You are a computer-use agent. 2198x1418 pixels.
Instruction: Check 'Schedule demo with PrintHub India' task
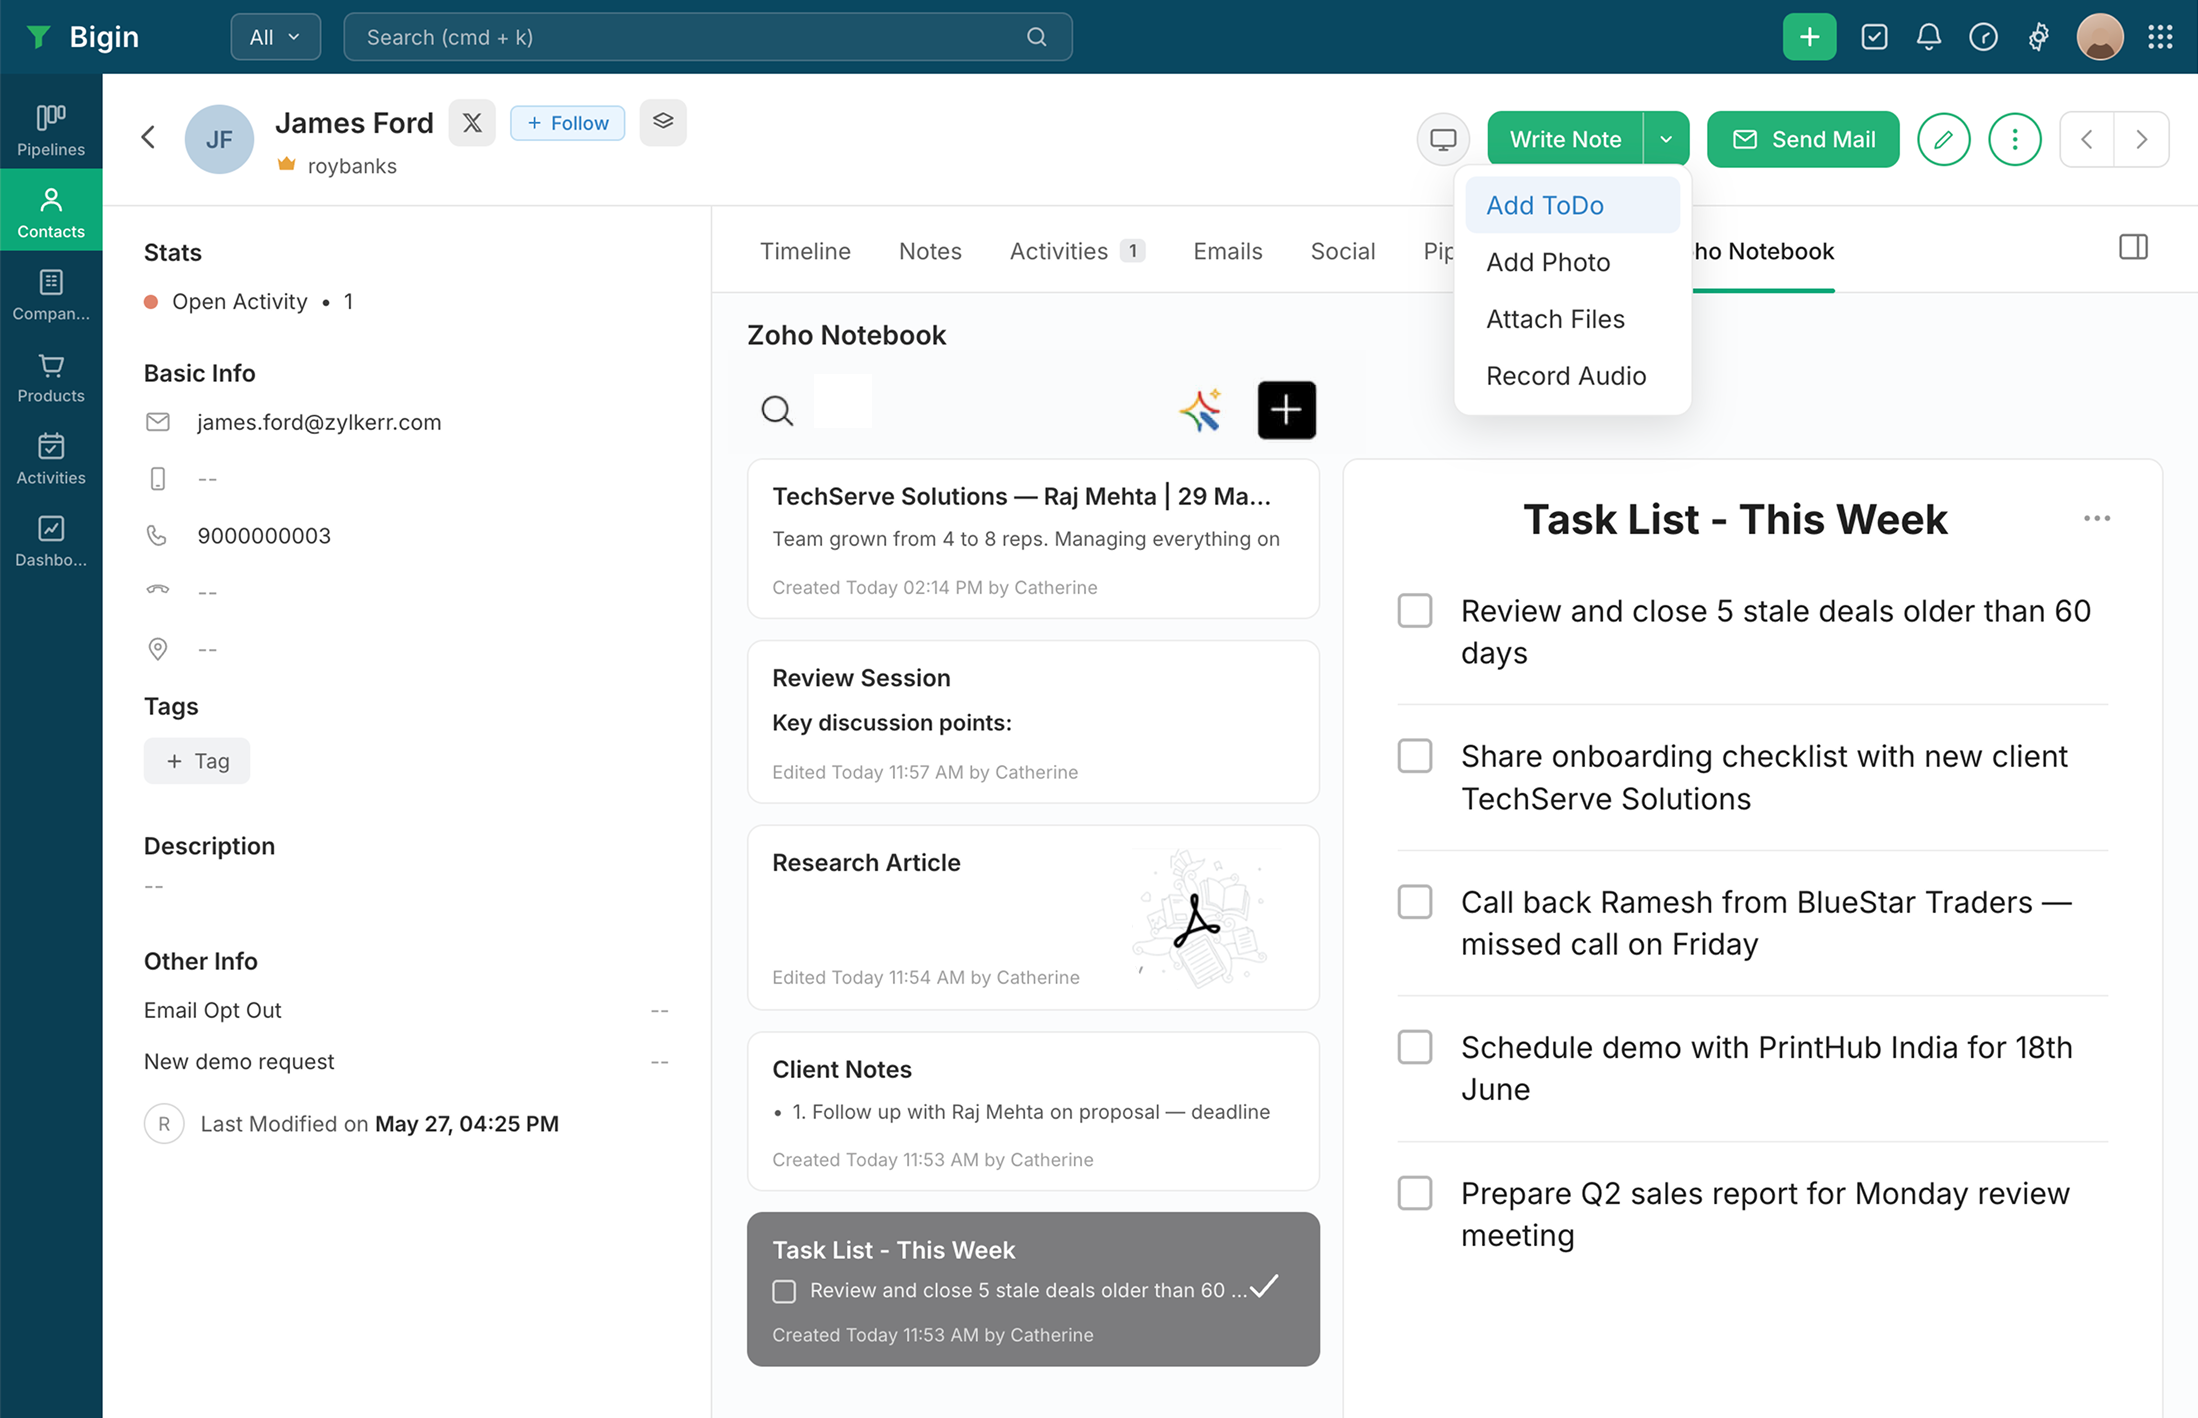(x=1415, y=1047)
